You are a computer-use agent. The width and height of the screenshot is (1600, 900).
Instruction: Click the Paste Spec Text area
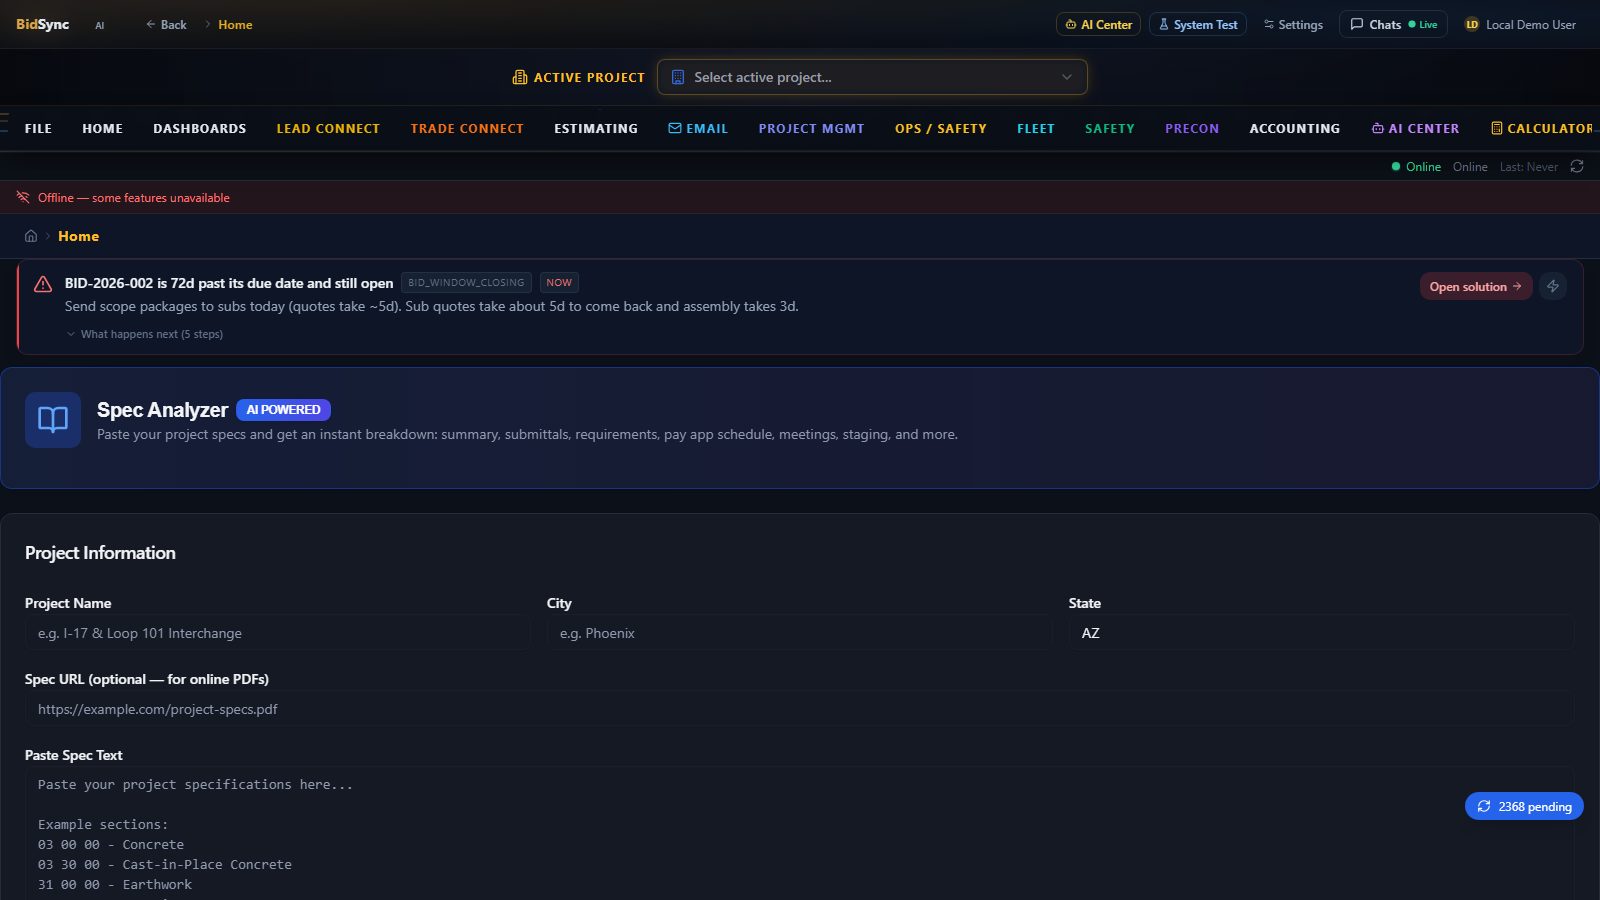click(799, 834)
